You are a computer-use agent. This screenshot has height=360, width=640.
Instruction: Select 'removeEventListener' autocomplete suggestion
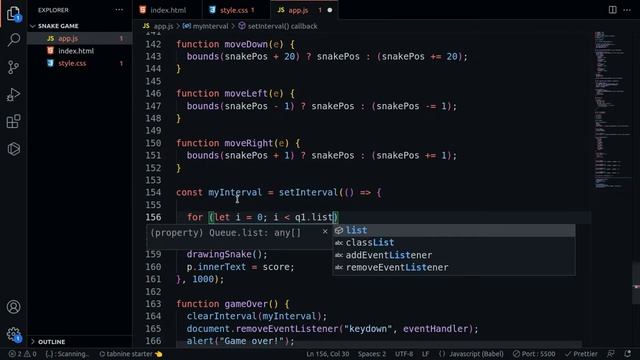pos(454,267)
